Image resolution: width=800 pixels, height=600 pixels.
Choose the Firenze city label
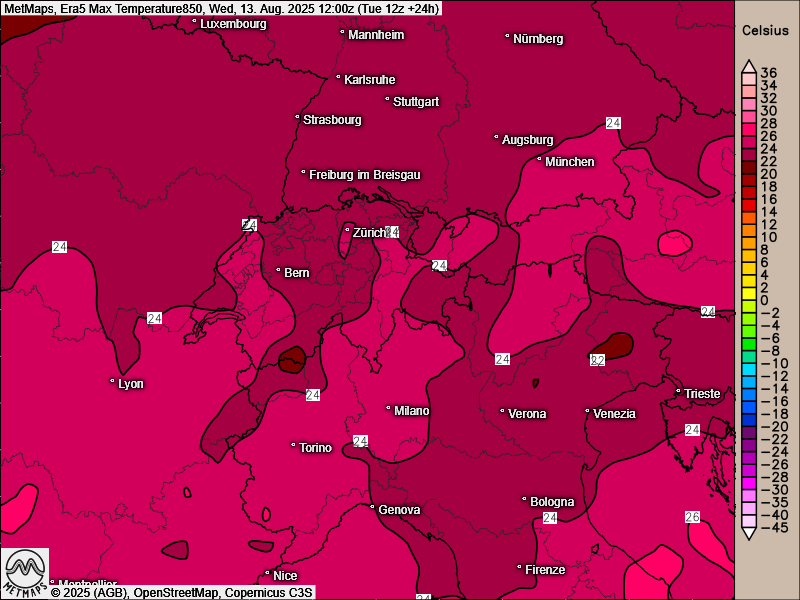[x=545, y=570]
